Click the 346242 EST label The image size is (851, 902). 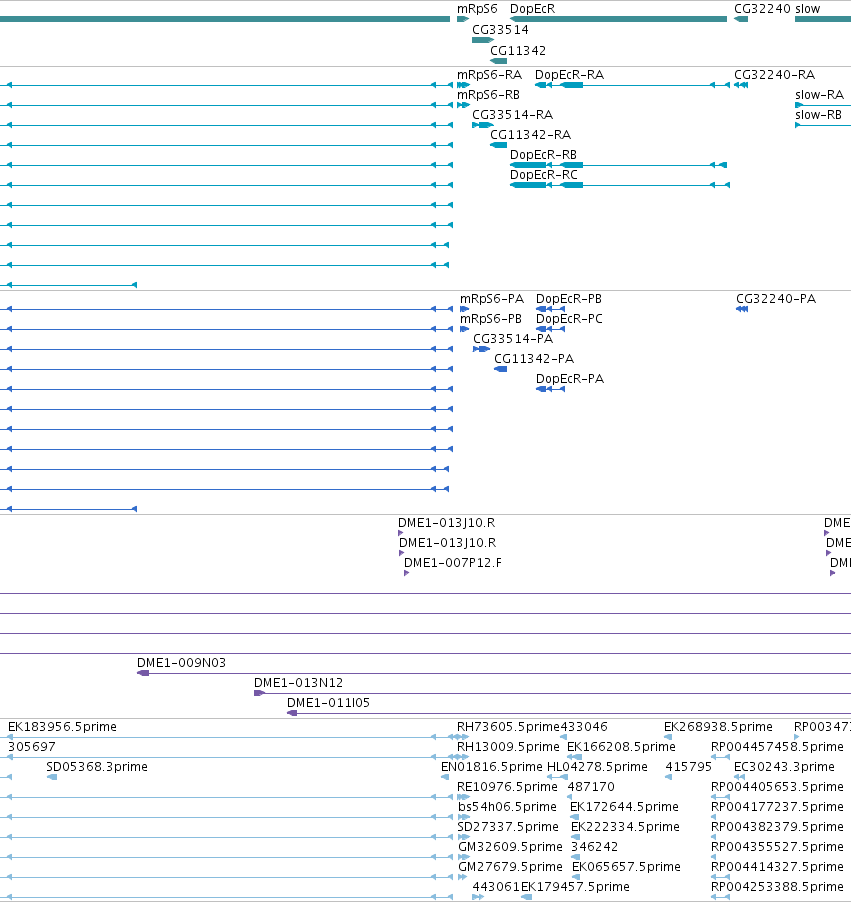(594, 847)
